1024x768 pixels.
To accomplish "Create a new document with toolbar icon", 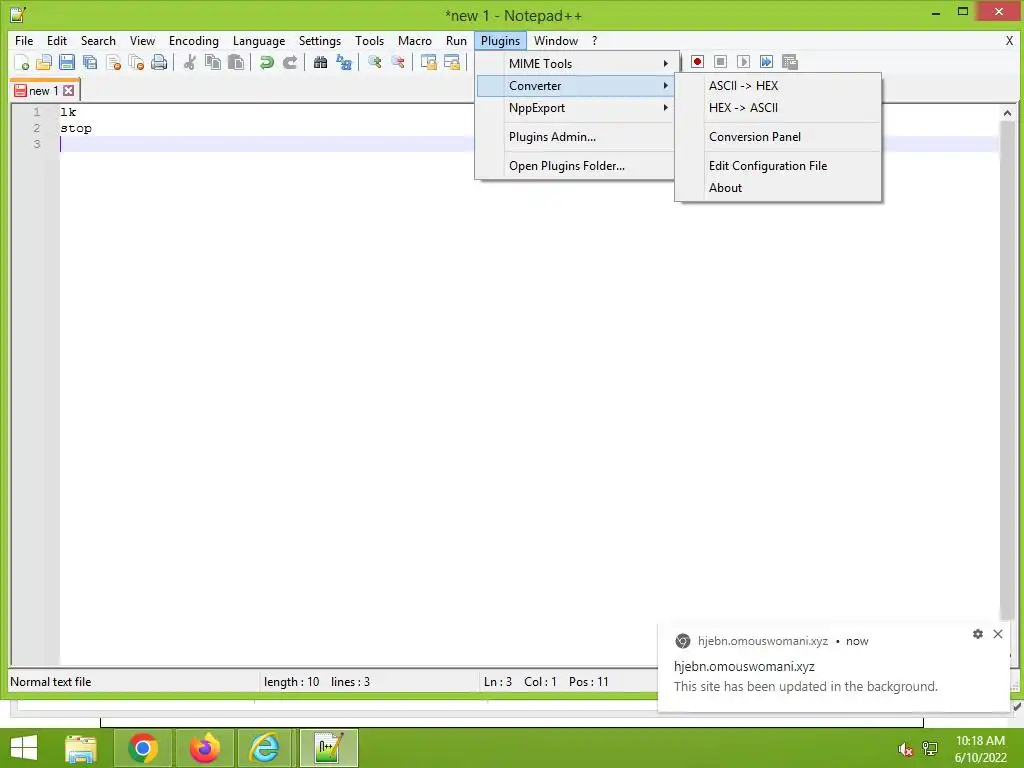I will point(21,62).
